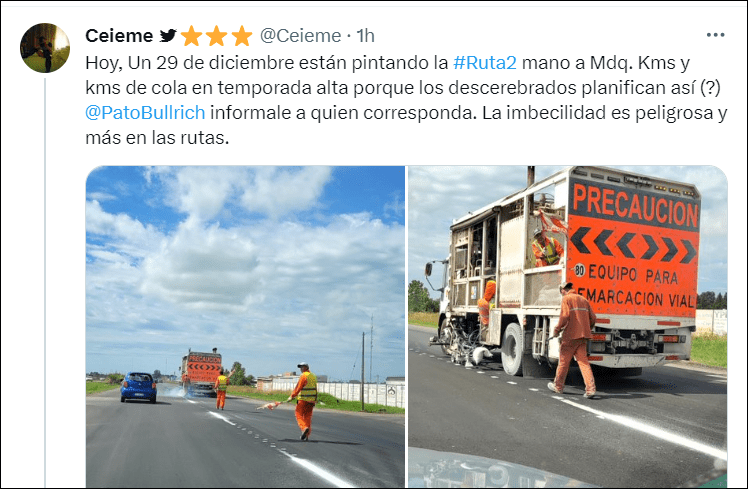Open the #Ruta2 hashtag

[485, 62]
